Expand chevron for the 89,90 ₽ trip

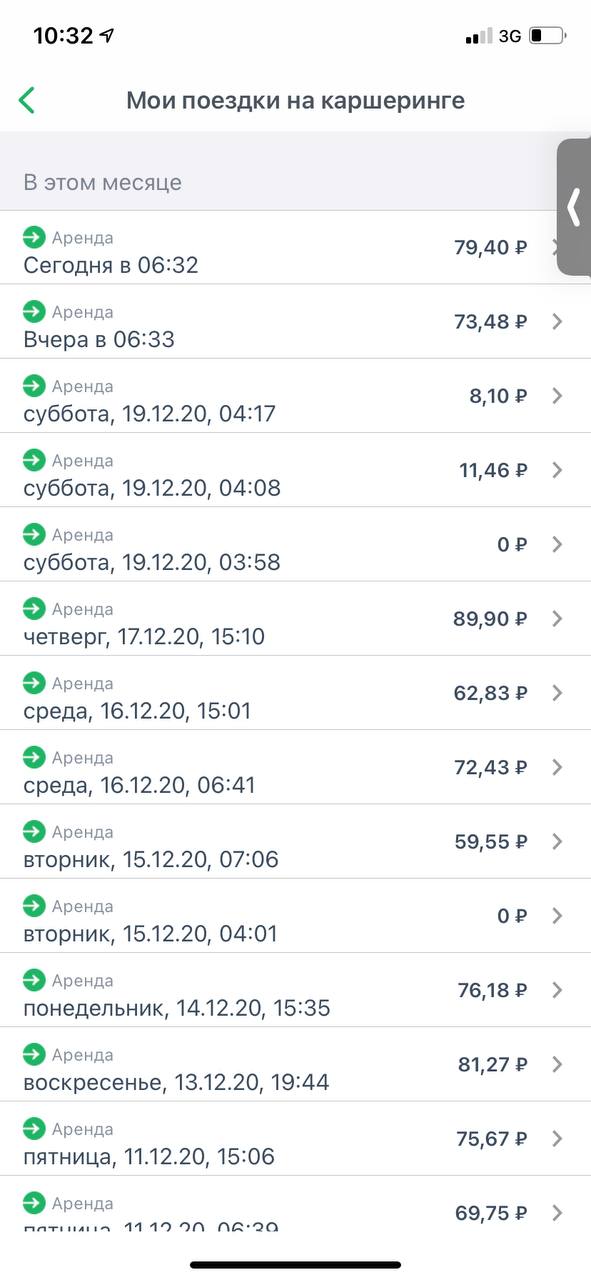pos(558,618)
